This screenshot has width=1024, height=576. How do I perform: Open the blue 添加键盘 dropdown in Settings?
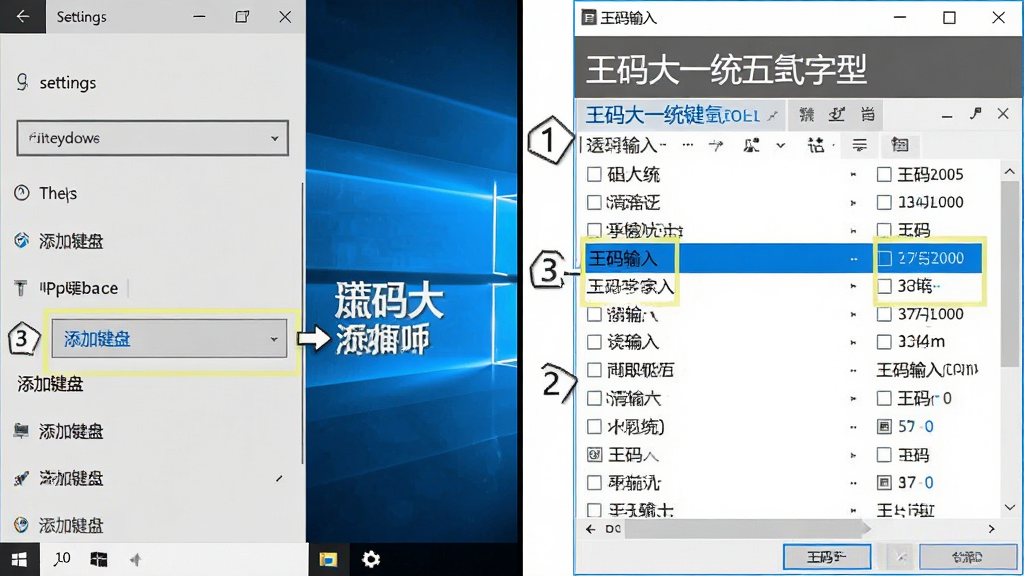coord(169,338)
